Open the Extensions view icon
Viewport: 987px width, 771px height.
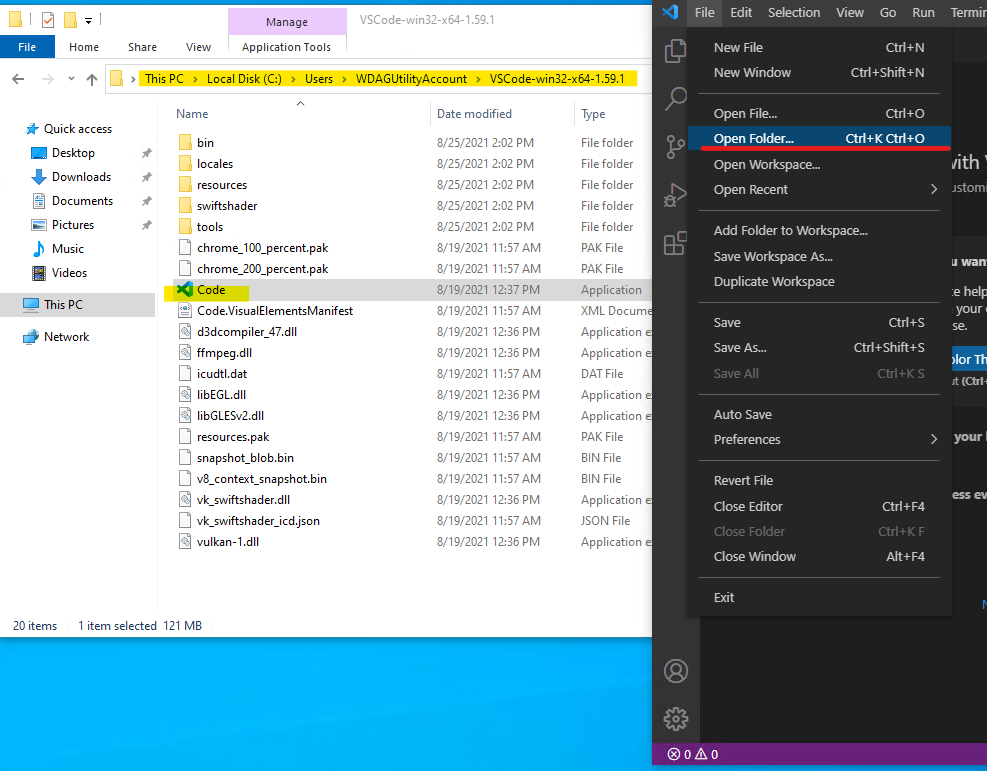point(675,243)
